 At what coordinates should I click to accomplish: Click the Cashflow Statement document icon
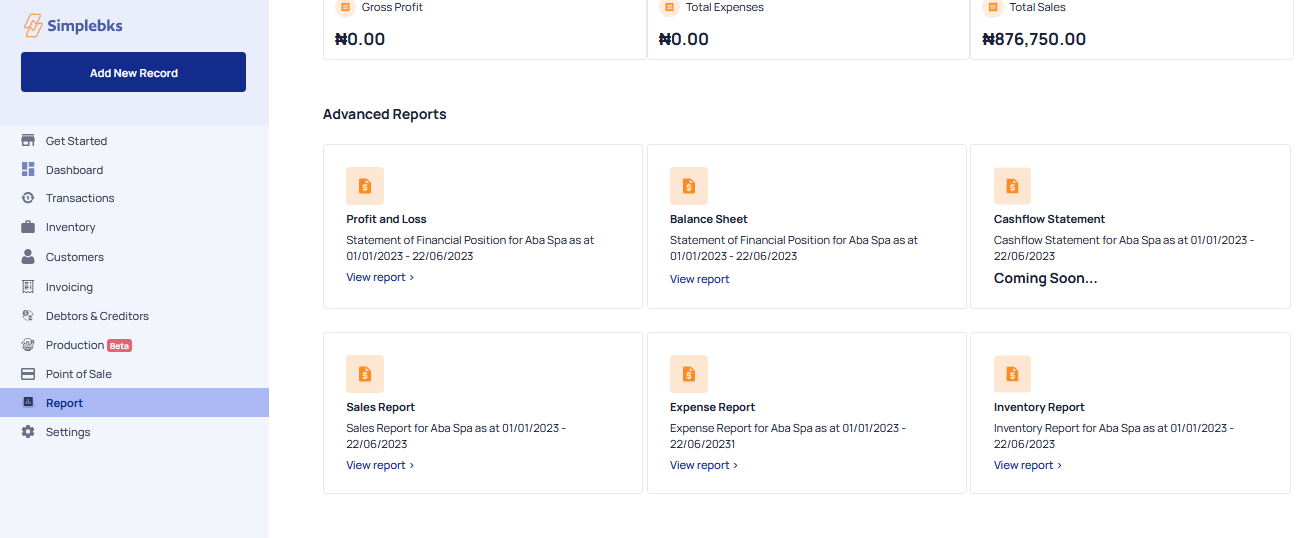tap(1012, 186)
